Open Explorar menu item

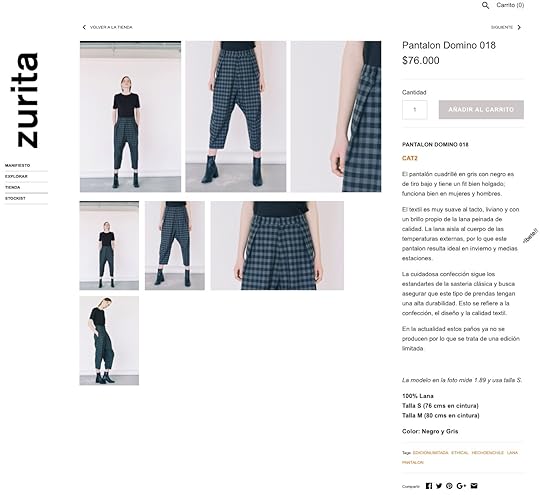(x=16, y=176)
